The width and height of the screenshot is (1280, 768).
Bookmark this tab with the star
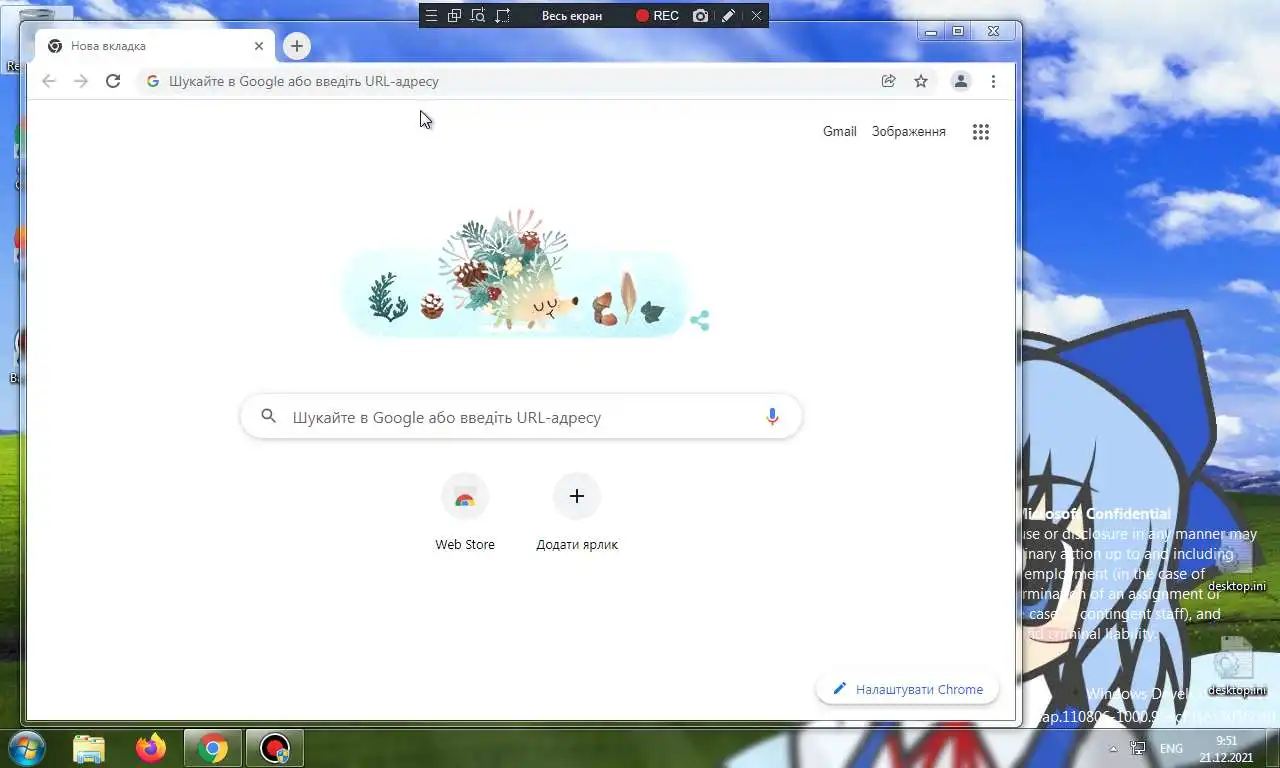(x=921, y=81)
